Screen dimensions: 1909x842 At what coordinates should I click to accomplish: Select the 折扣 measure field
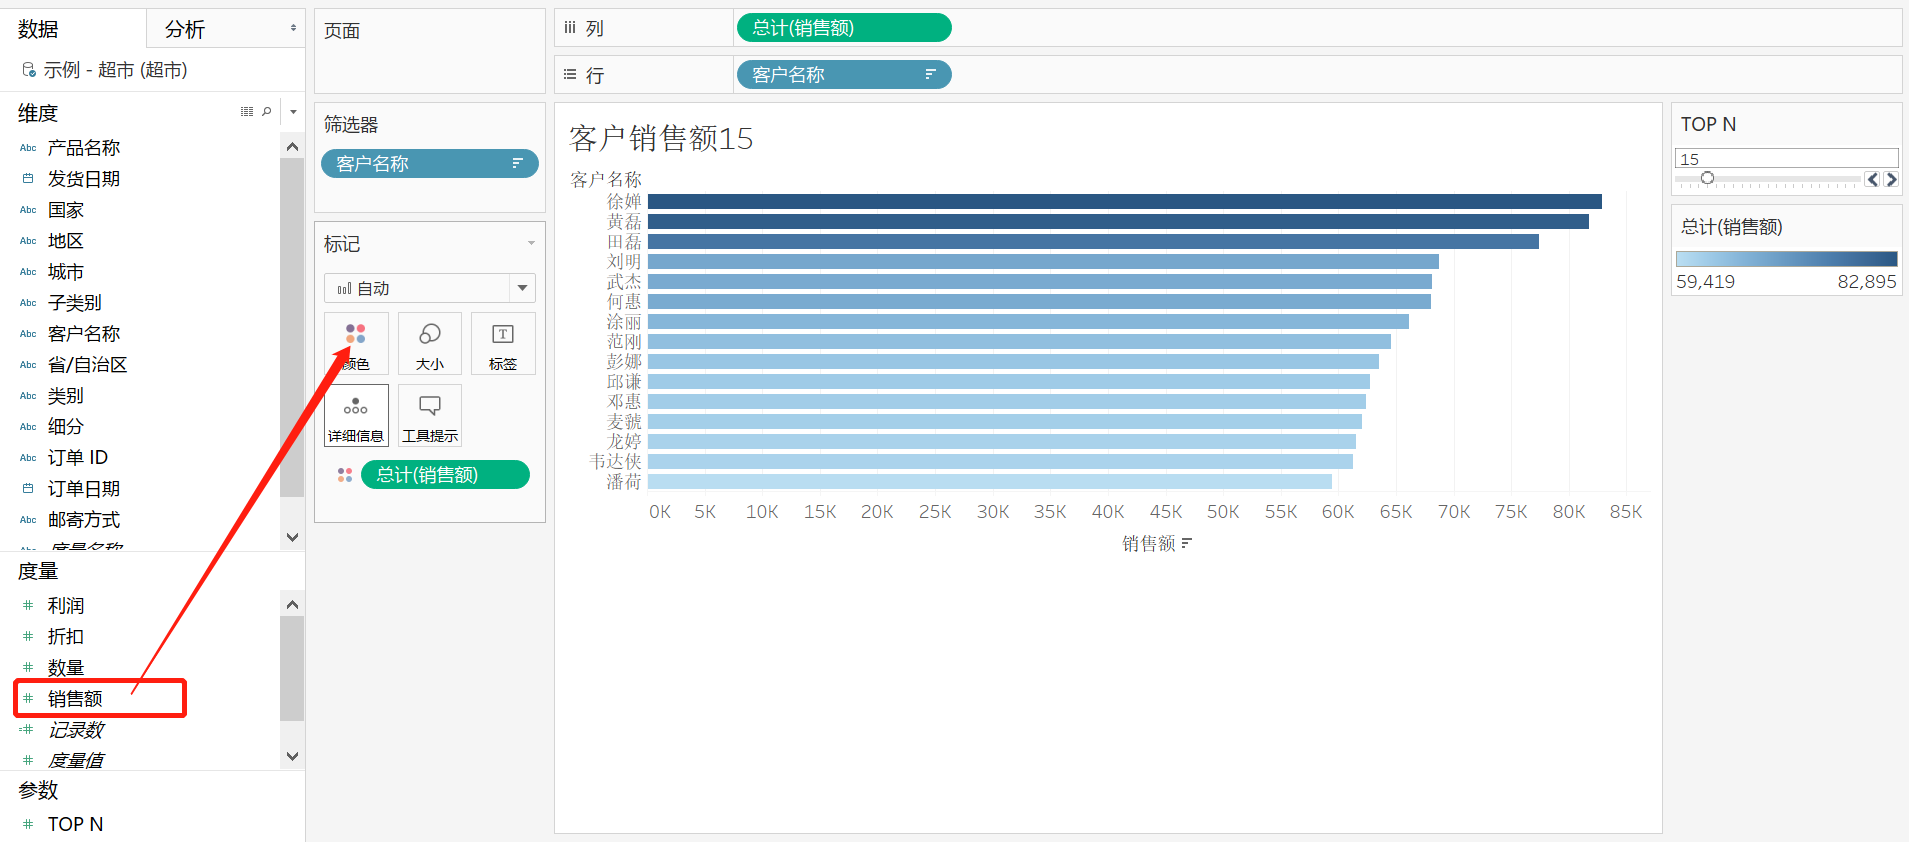(66, 637)
